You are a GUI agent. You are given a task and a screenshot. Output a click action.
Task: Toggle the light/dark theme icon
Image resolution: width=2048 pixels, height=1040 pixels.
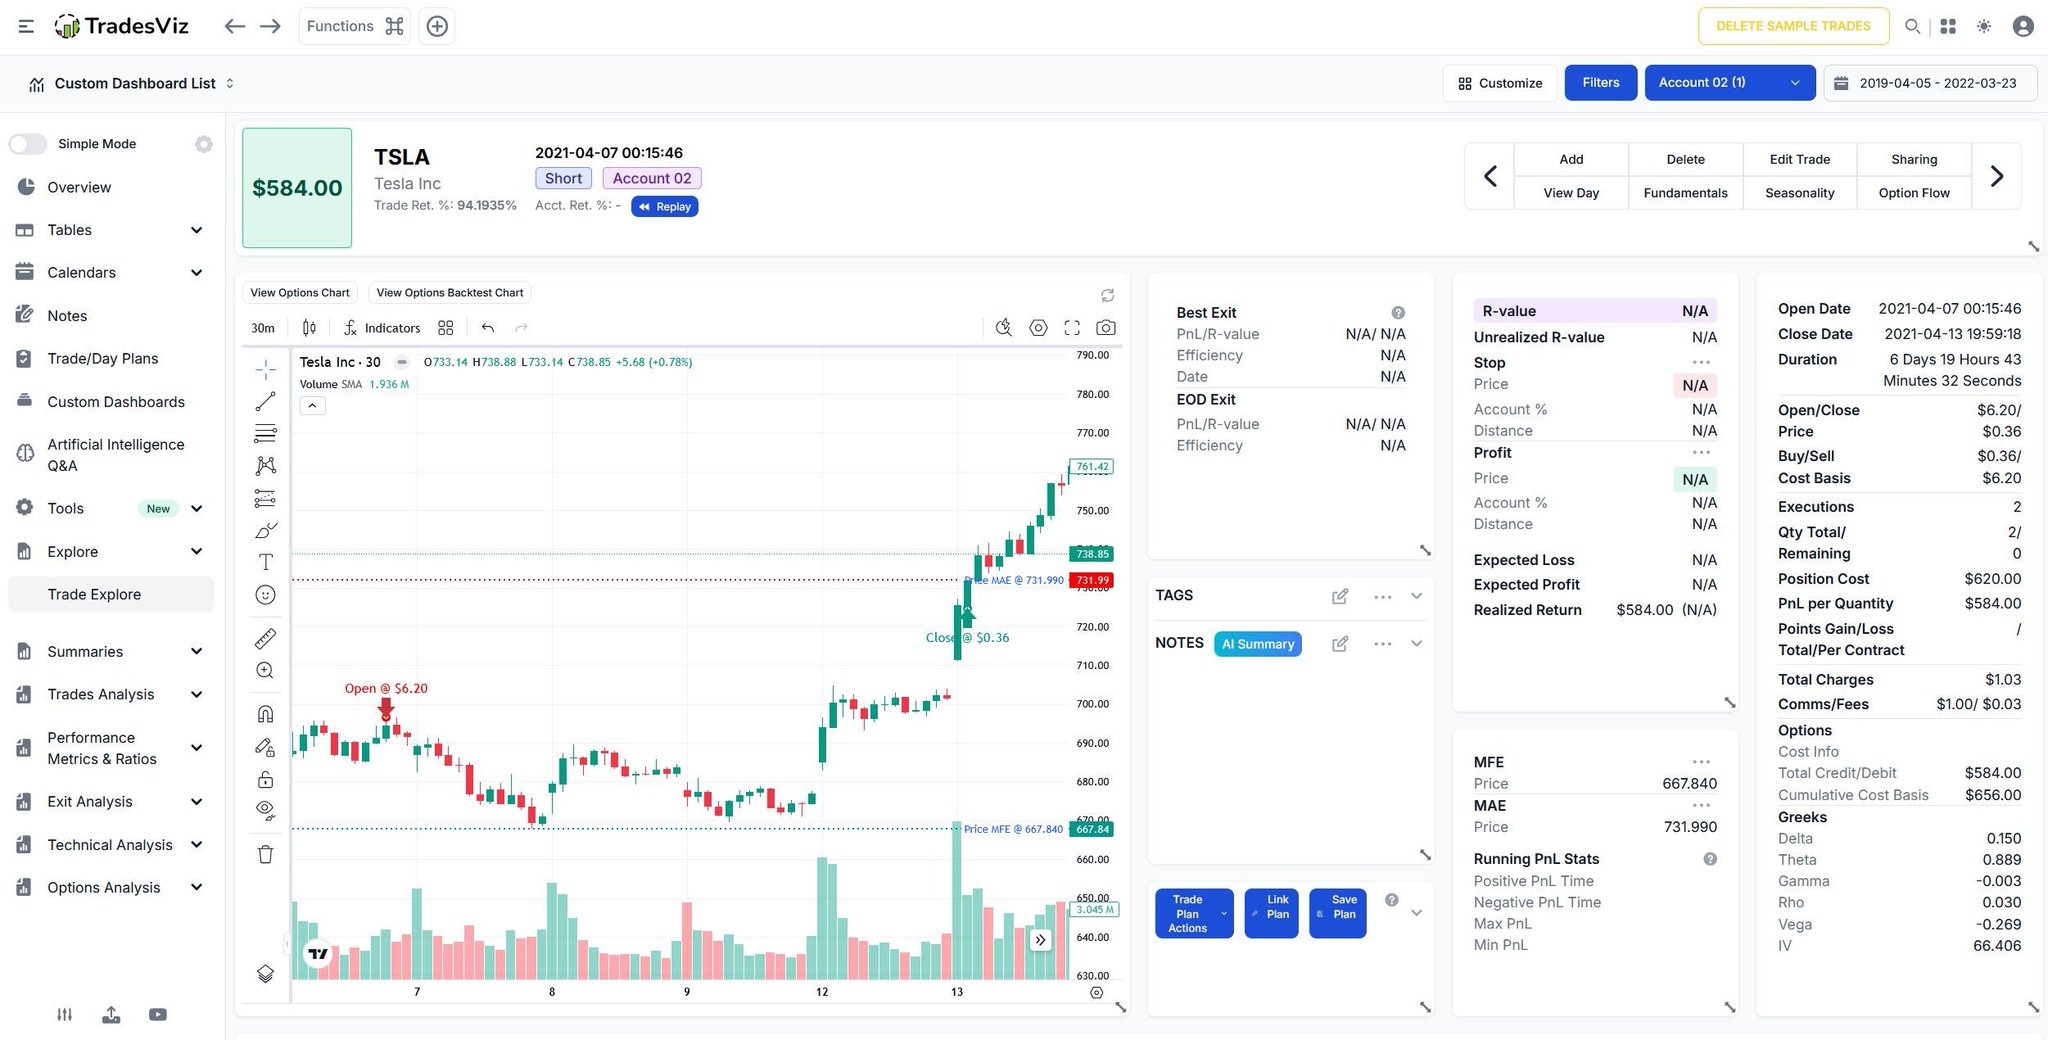point(1984,26)
